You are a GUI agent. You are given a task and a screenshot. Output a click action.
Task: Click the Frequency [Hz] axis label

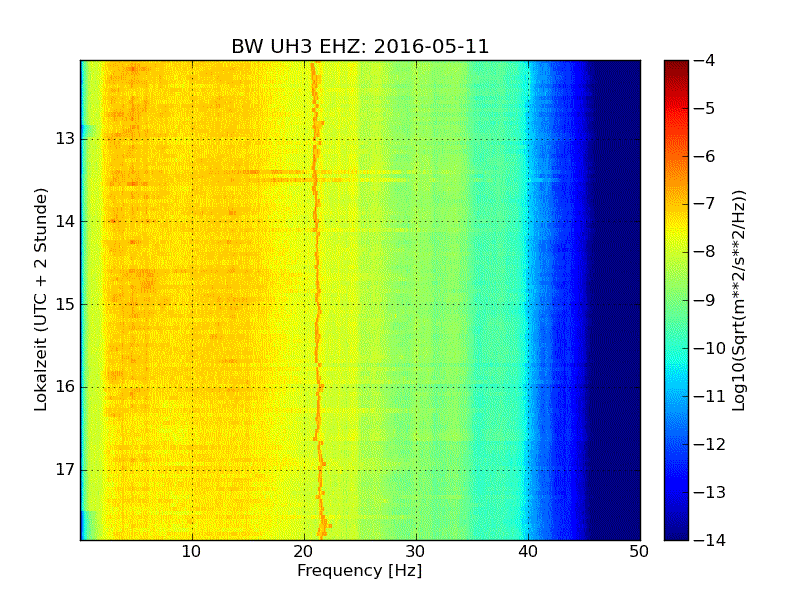click(360, 571)
